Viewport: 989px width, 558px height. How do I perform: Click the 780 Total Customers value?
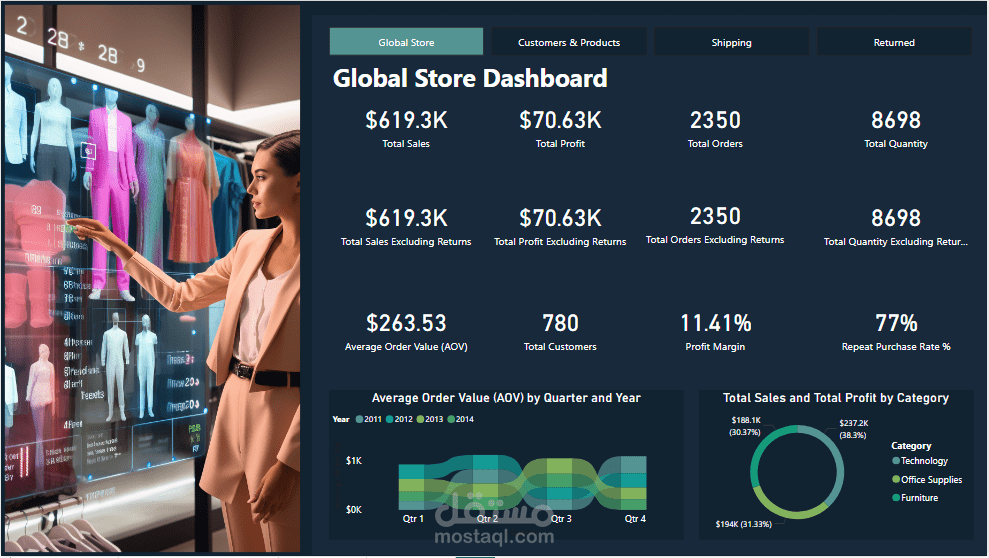point(560,323)
